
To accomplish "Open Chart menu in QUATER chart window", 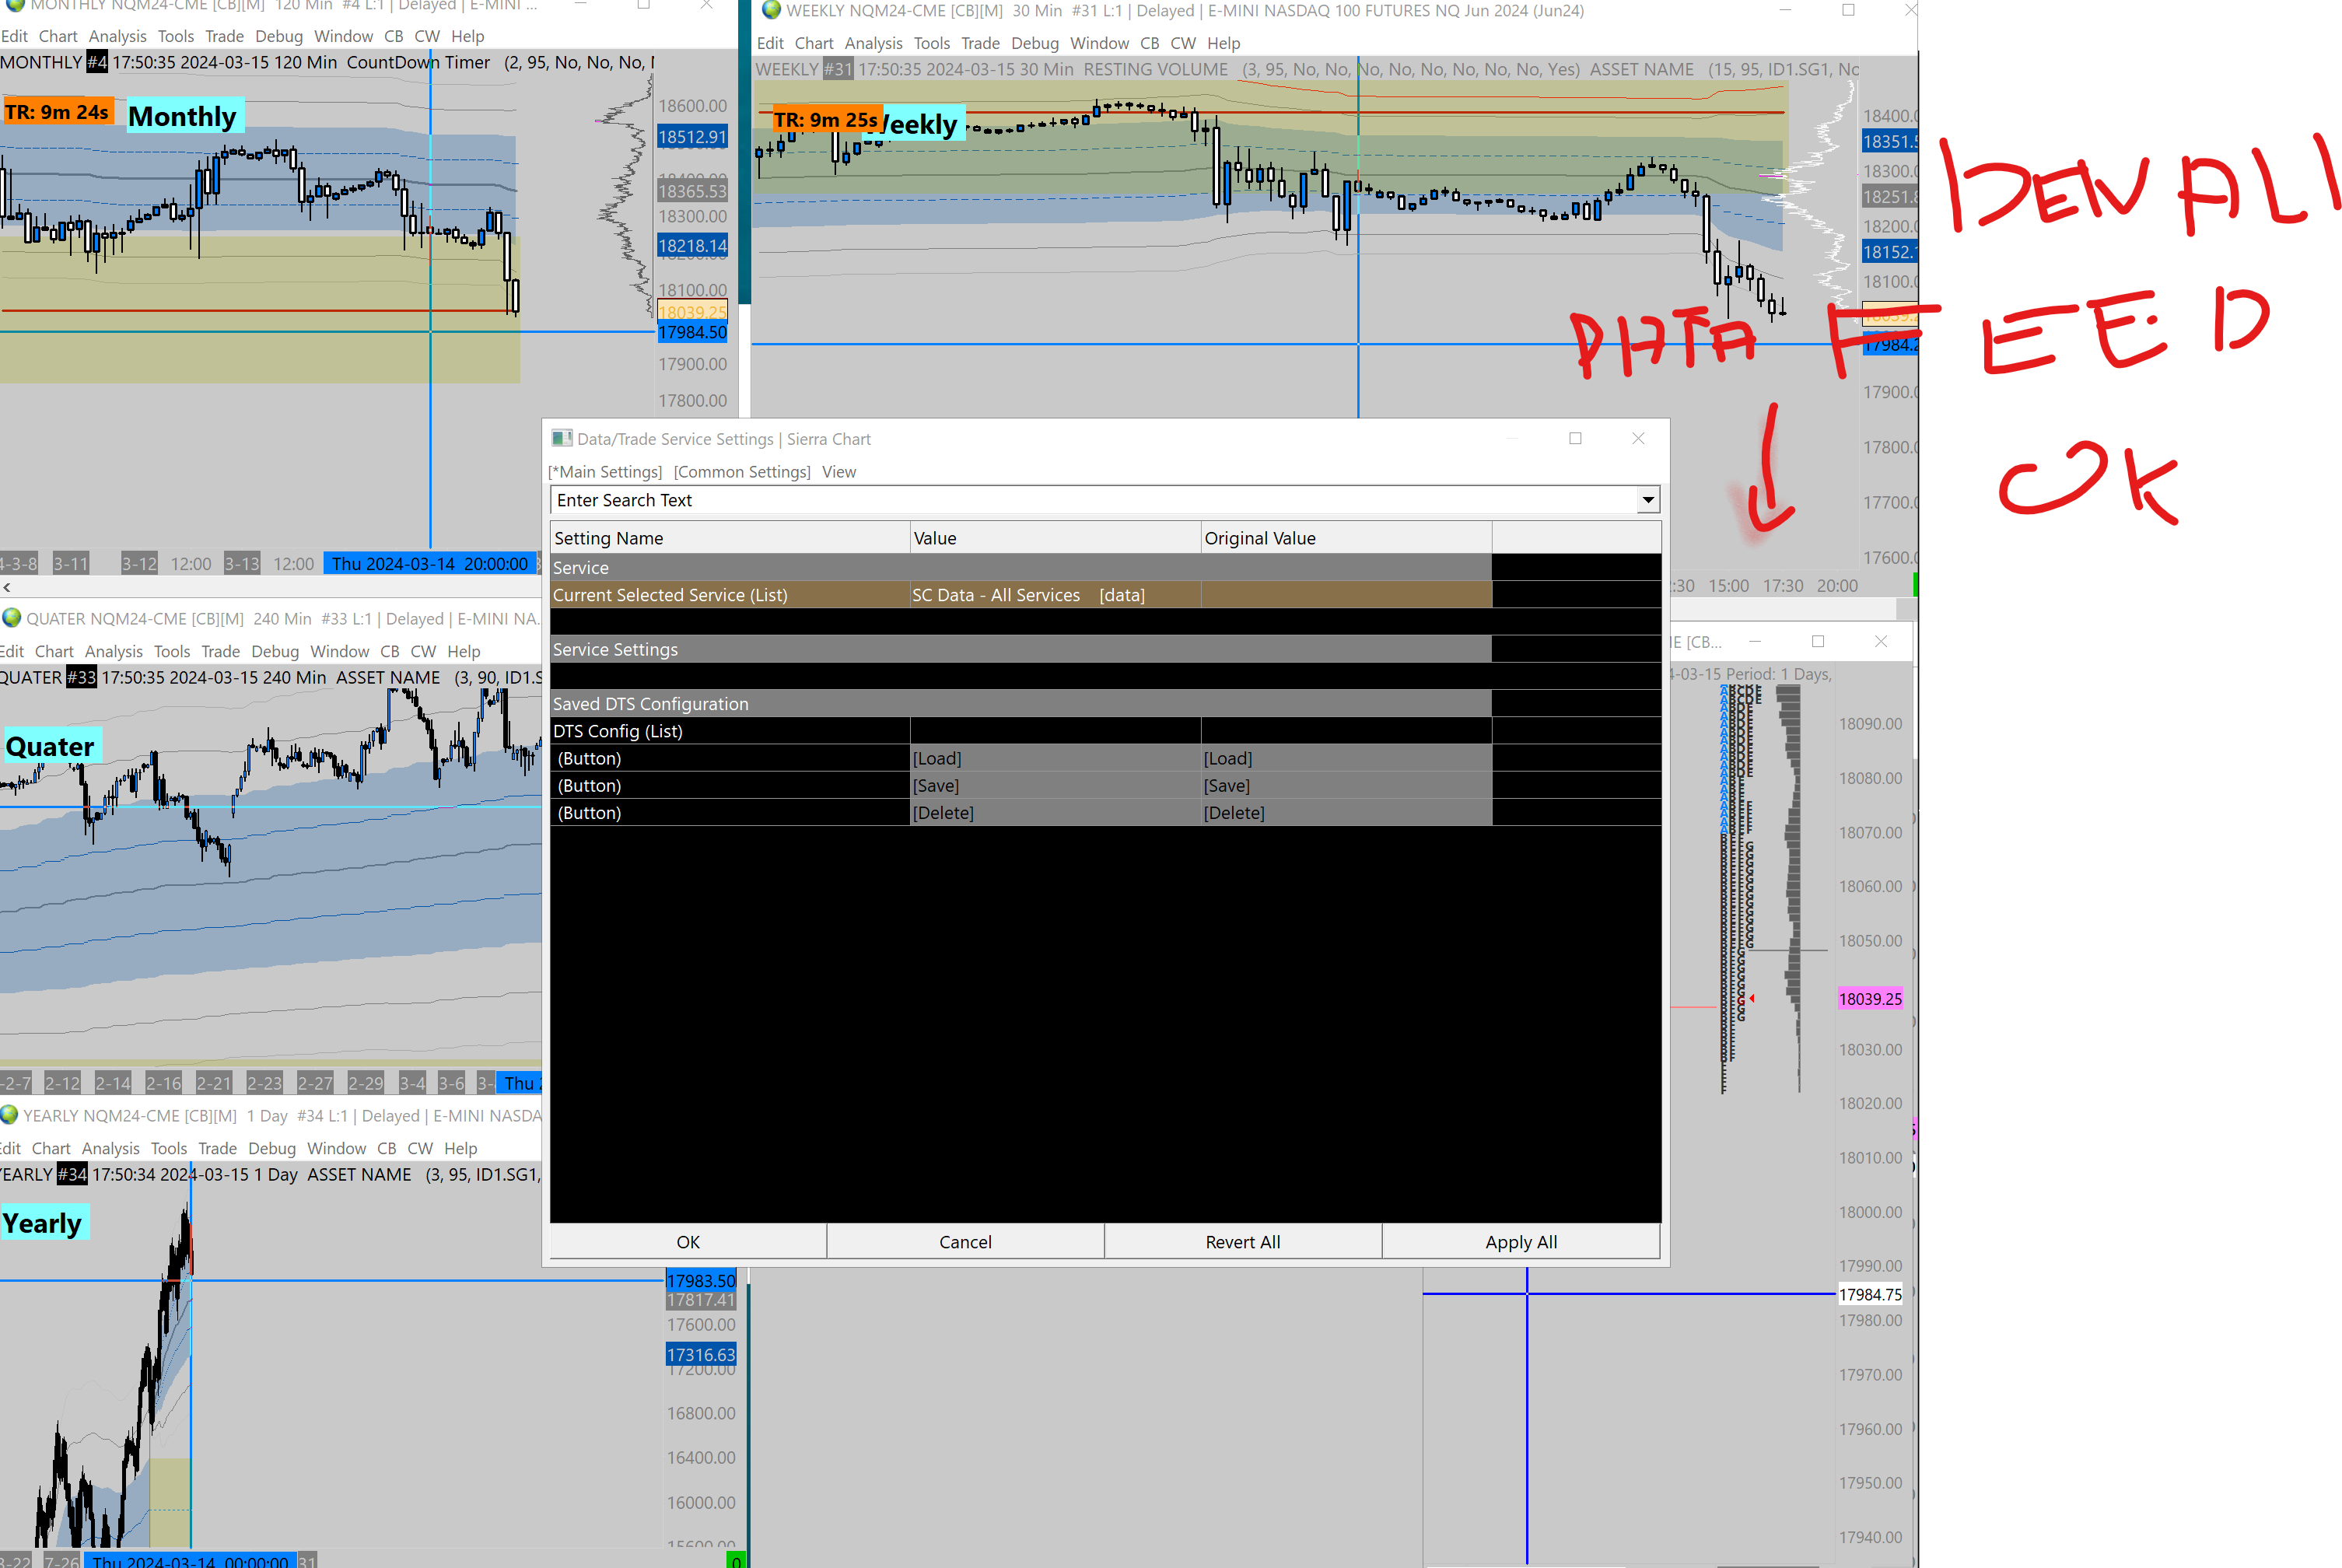I will coord(54,651).
